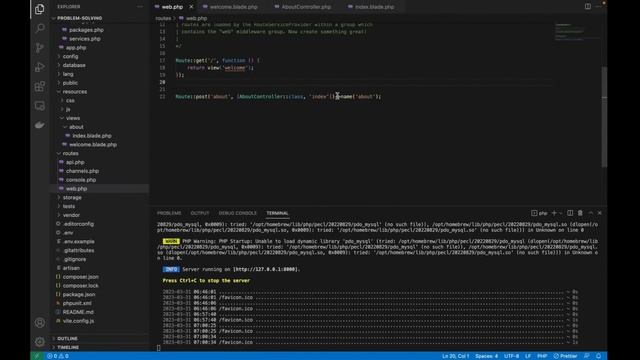Click the remote window indicator in status bar

pyautogui.click(x=37, y=356)
